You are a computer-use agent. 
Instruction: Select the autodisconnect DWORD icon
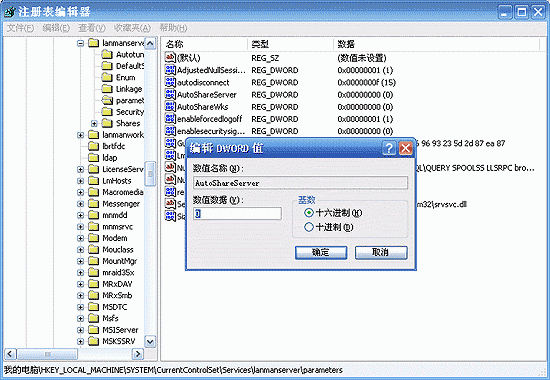pos(170,82)
